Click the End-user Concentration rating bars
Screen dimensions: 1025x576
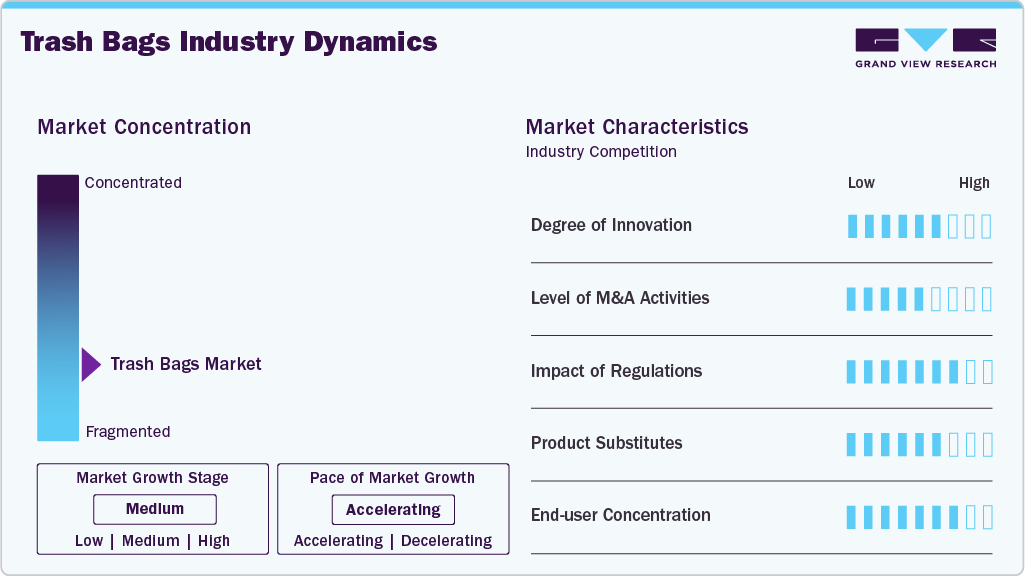click(919, 517)
